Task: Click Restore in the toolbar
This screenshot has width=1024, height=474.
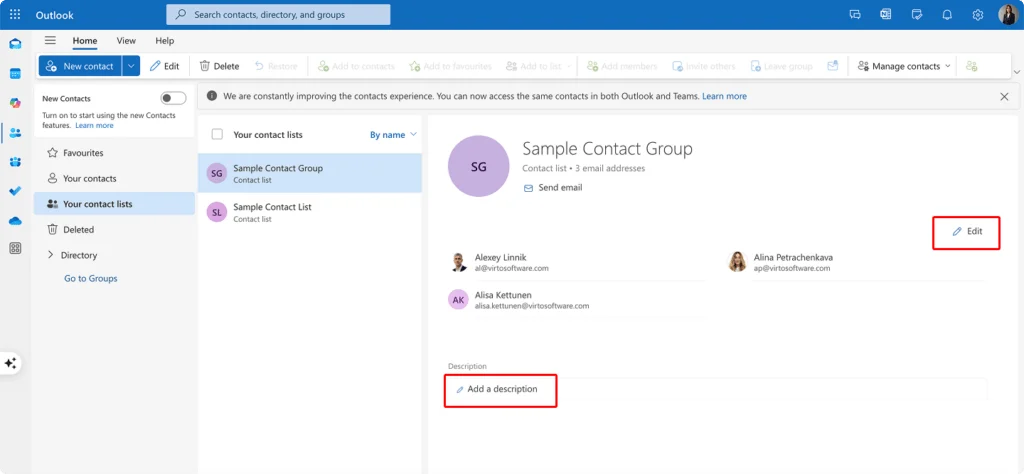Action: pos(276,66)
